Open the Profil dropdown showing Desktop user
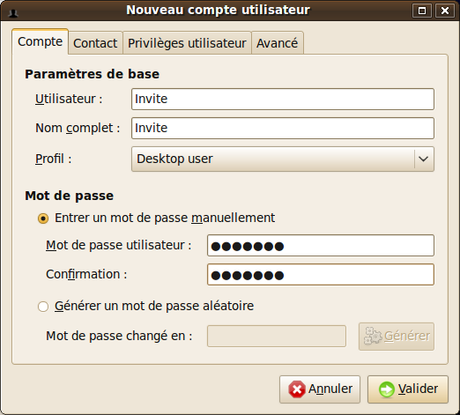Viewport: 460px width, 415px height. click(283, 159)
